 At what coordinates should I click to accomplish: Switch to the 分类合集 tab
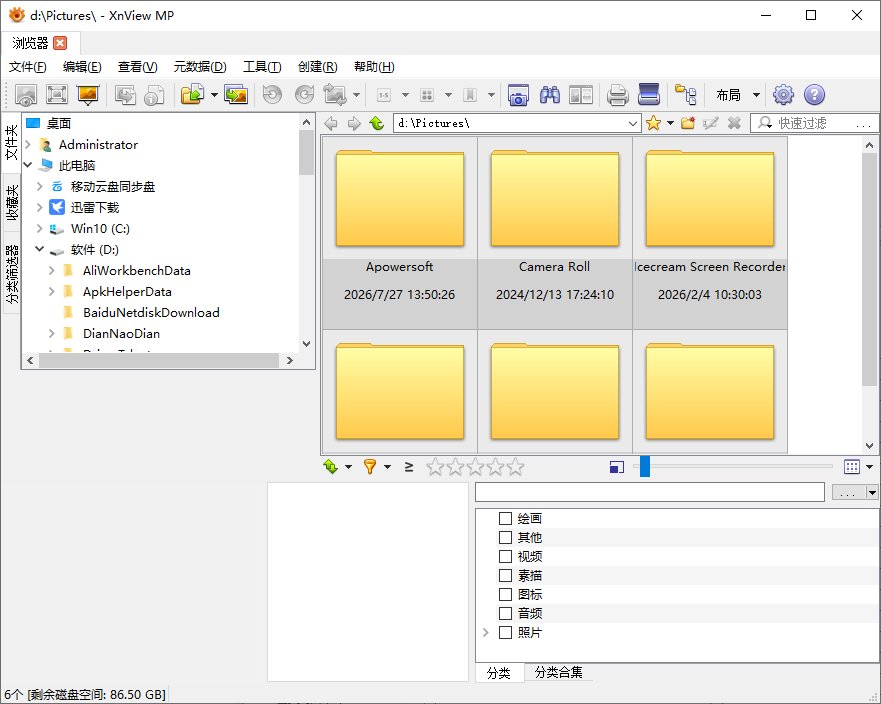[558, 672]
